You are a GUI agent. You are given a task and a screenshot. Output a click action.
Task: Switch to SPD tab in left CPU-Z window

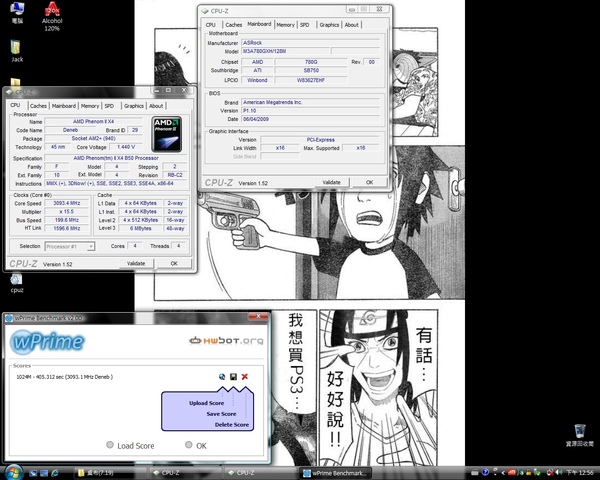(109, 106)
